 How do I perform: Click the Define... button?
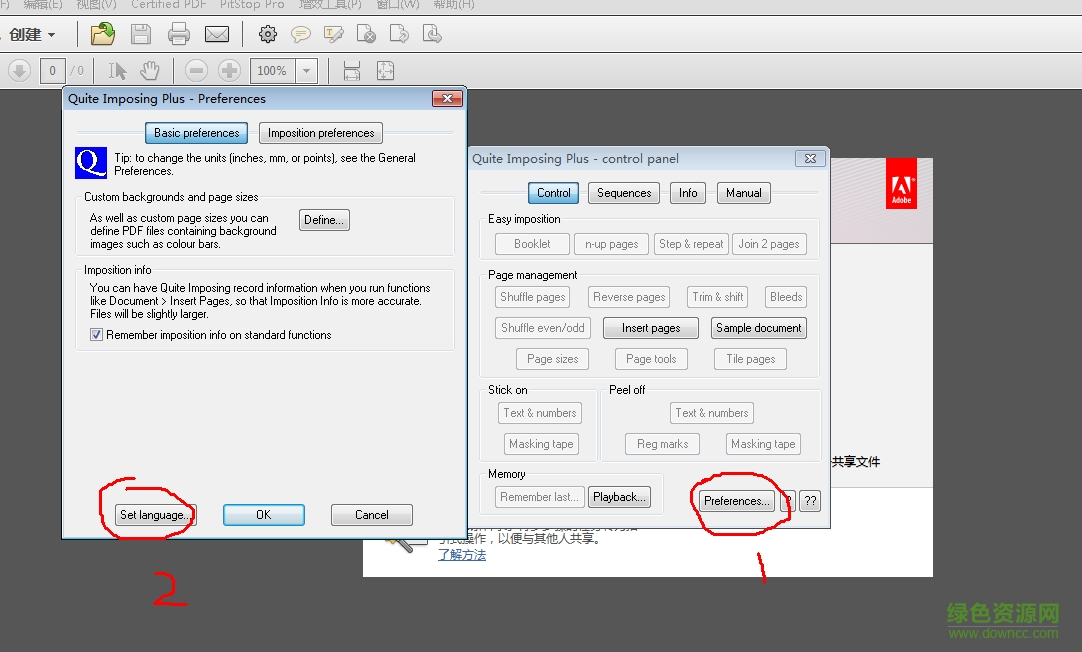click(x=324, y=219)
